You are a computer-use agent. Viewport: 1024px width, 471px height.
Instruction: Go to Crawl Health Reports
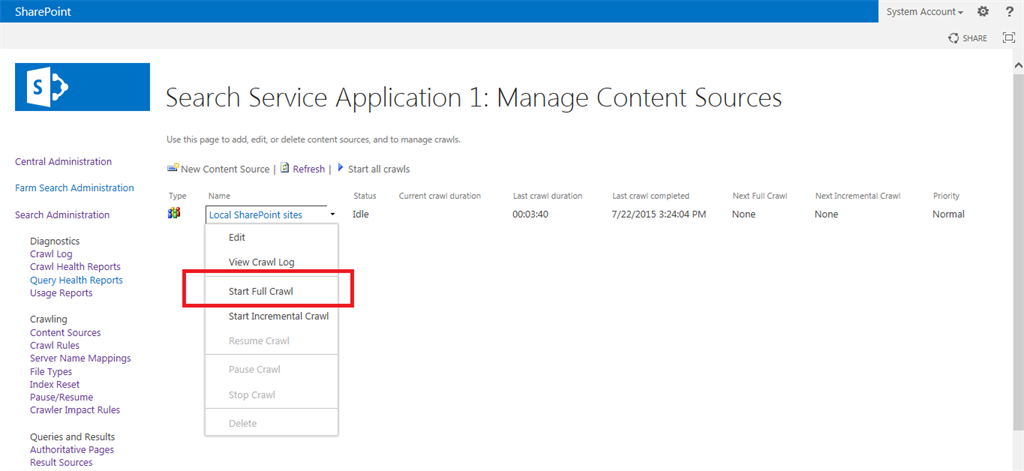coord(75,267)
